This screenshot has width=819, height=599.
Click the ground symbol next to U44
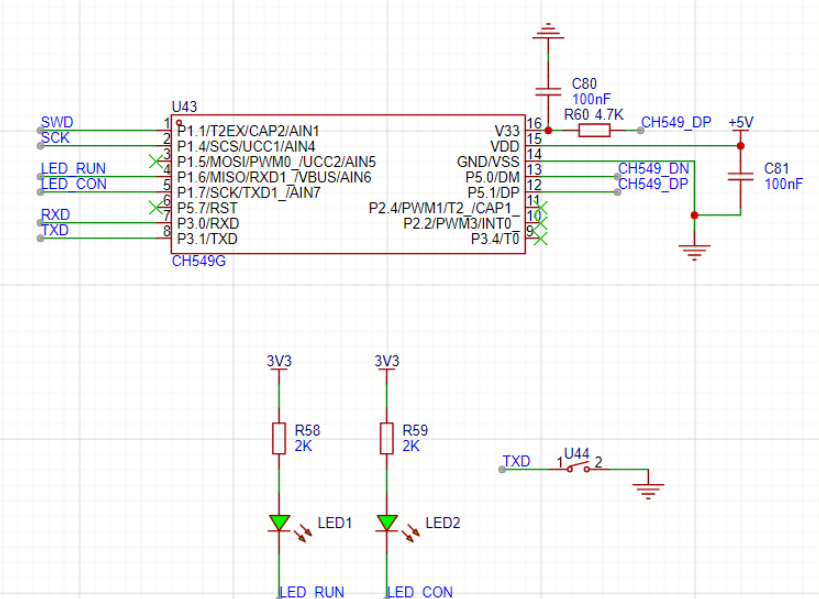click(x=650, y=489)
